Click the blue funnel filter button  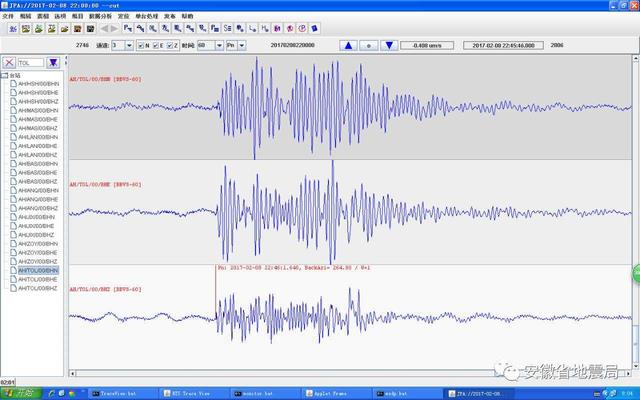pos(53,63)
